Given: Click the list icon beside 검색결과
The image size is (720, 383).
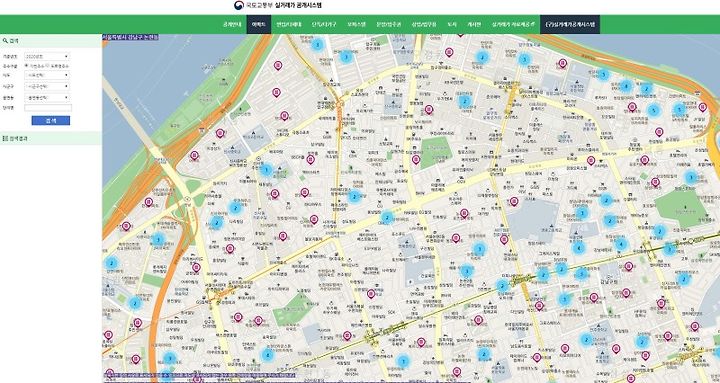Looking at the screenshot, I should click(5, 138).
